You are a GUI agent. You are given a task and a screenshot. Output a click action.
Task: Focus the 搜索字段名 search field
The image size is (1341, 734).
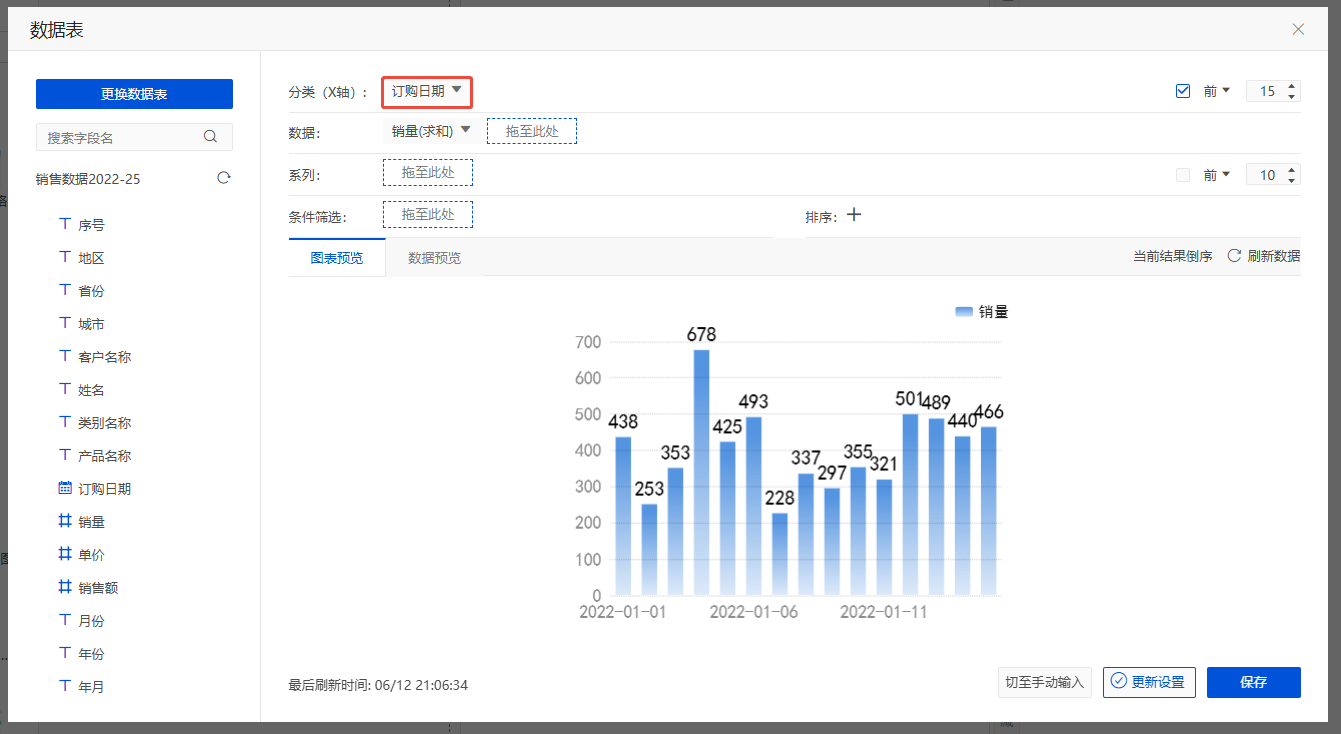point(134,137)
